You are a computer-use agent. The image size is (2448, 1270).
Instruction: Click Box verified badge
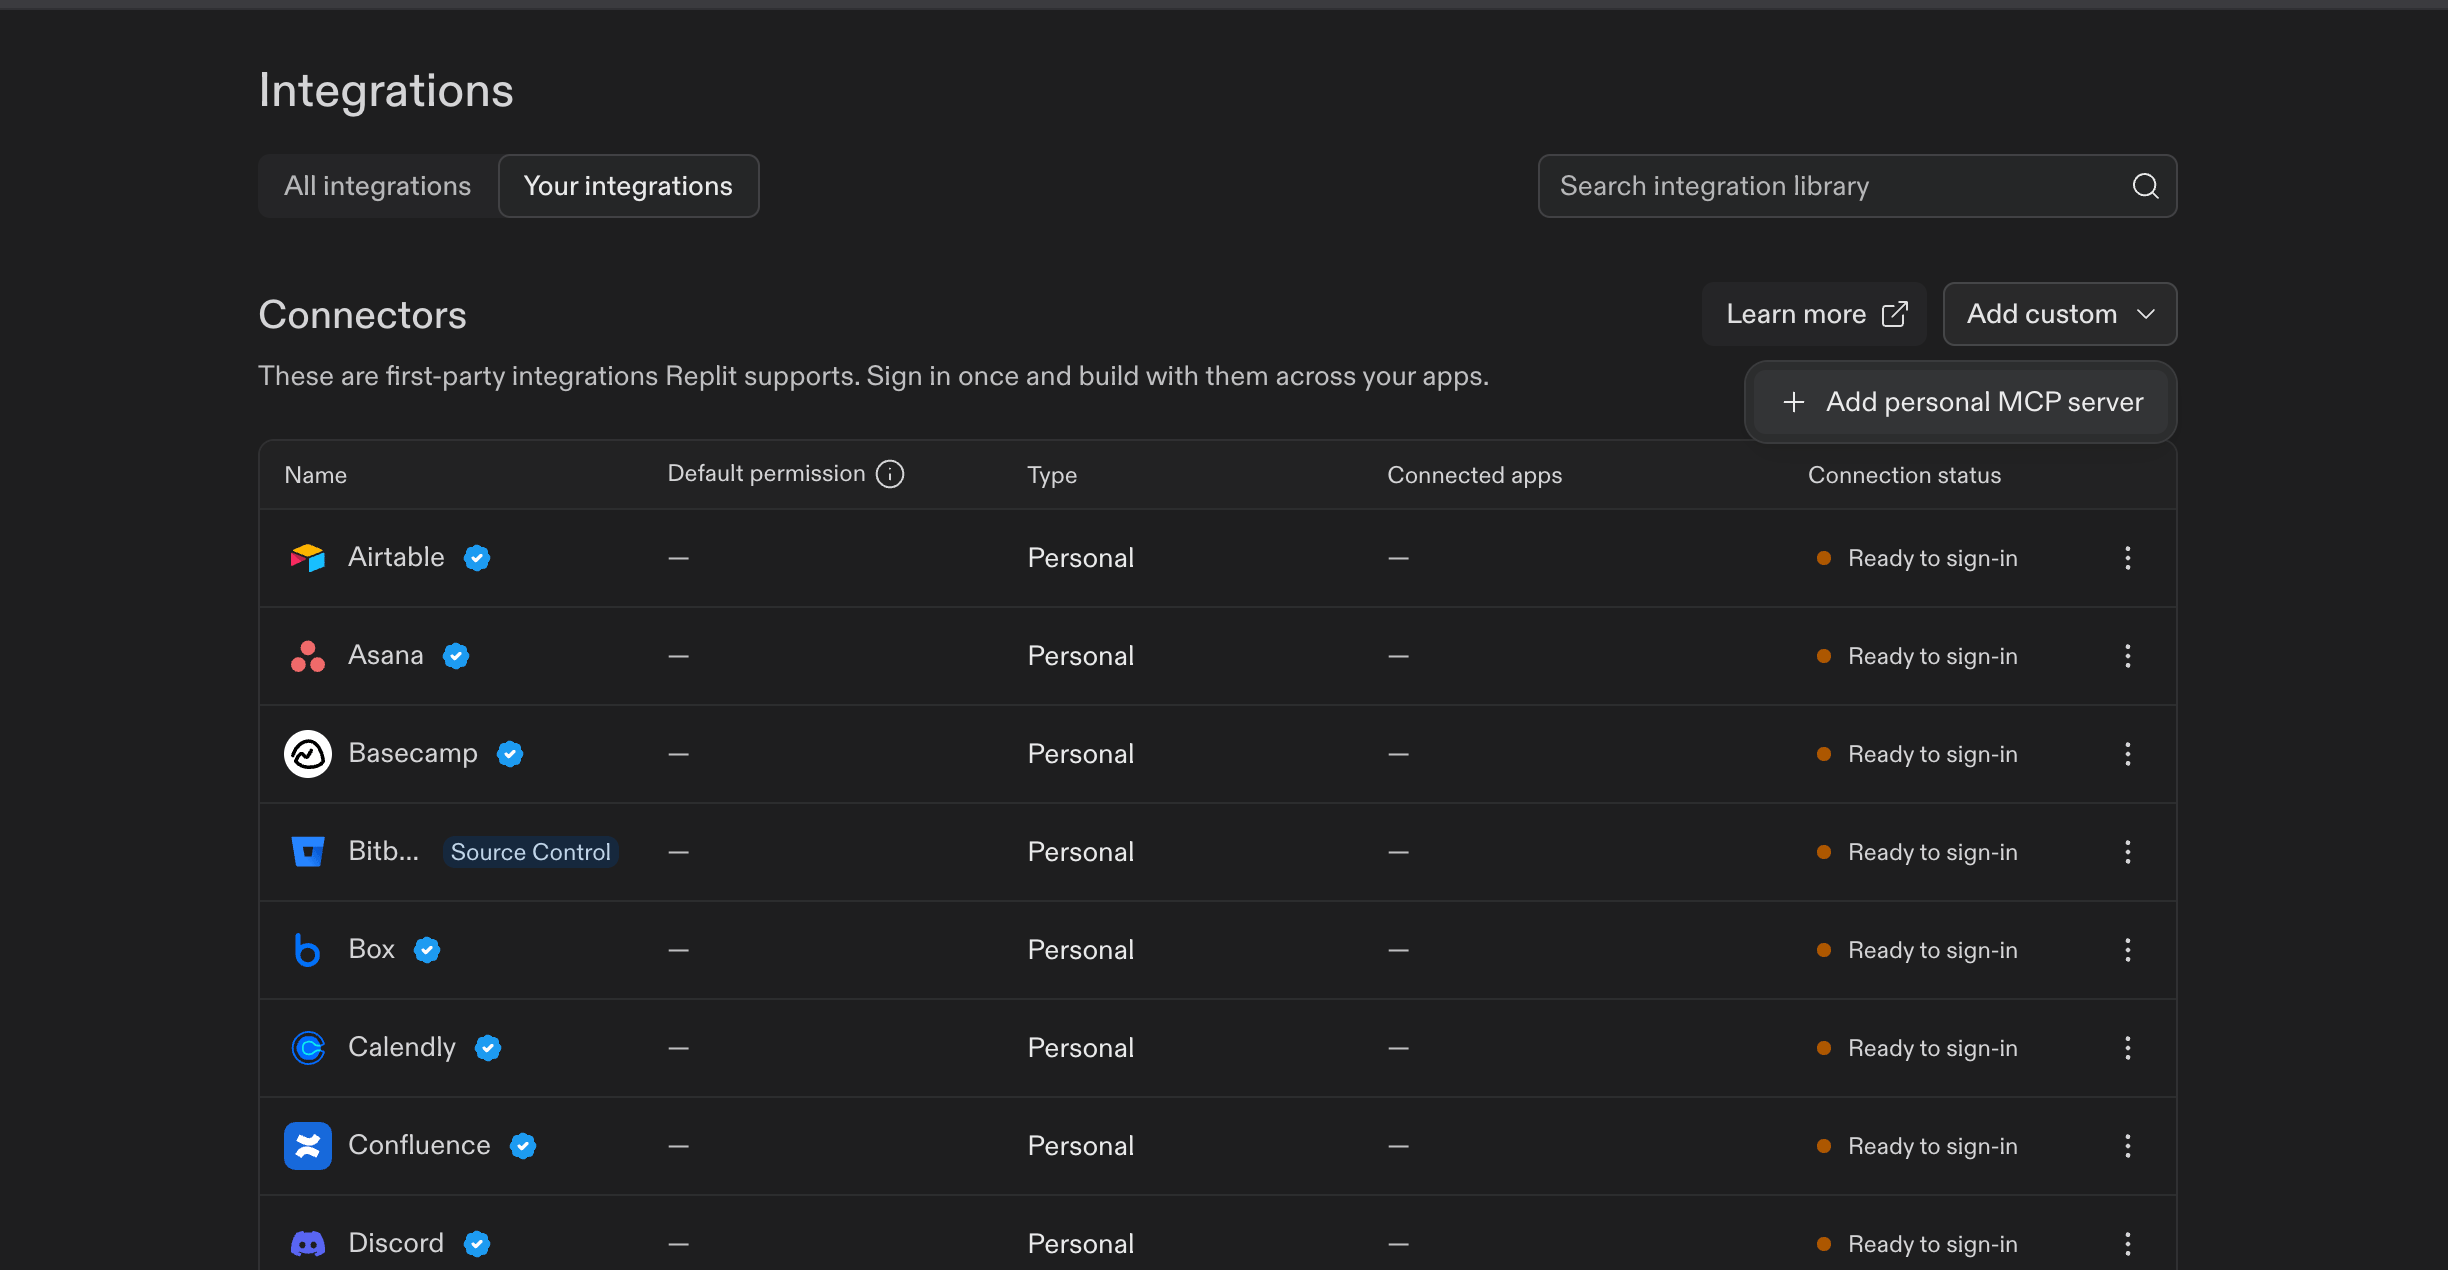point(427,950)
